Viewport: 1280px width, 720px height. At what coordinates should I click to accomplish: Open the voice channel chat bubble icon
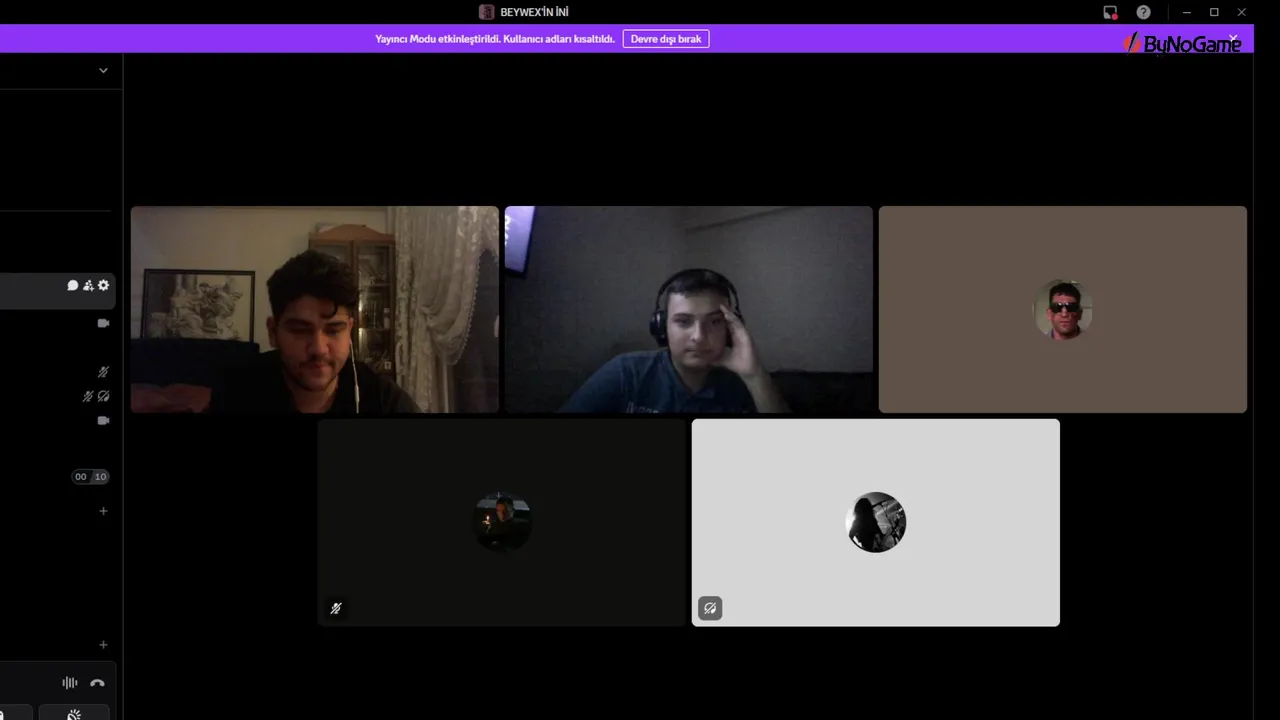(x=73, y=286)
